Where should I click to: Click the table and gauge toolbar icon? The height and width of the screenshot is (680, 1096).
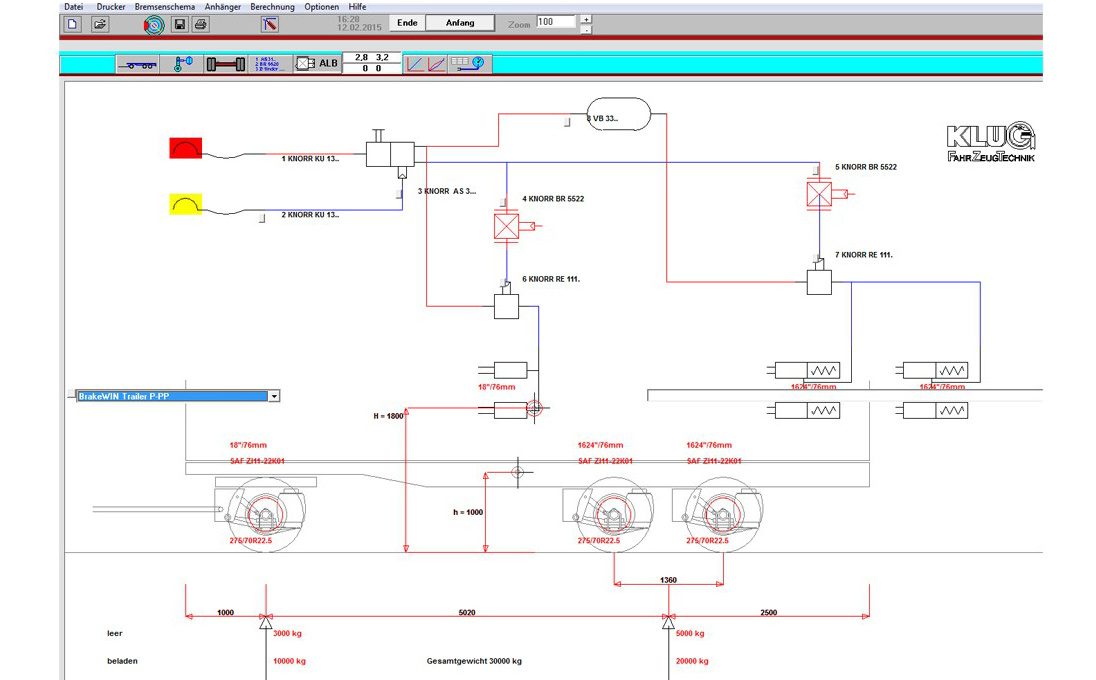coord(468,64)
